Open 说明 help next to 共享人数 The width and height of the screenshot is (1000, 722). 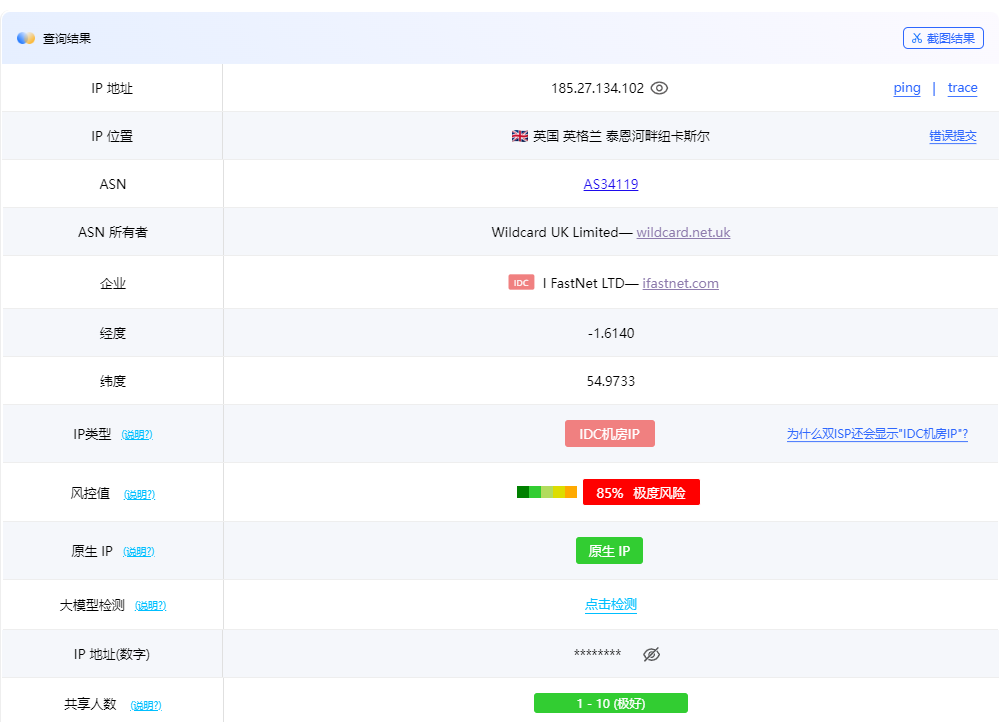pyautogui.click(x=145, y=705)
